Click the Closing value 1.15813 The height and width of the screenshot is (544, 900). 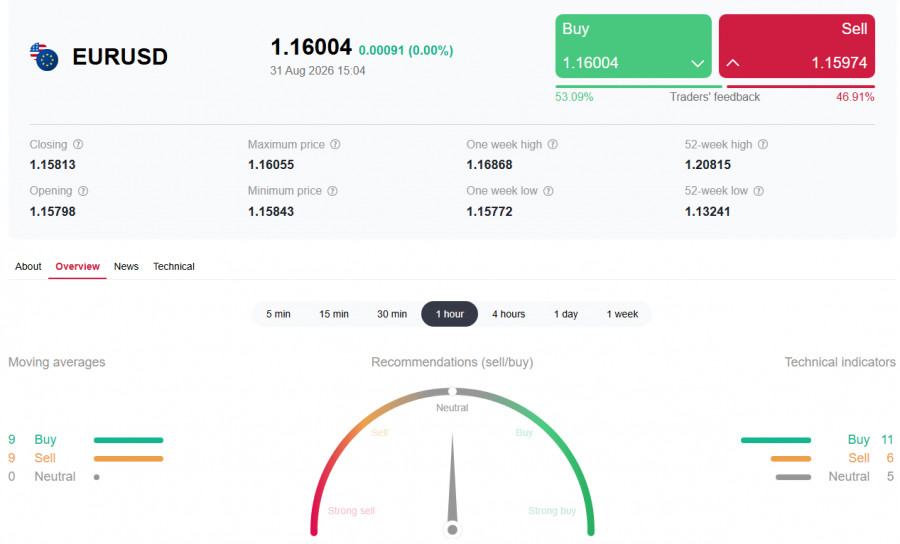(53, 165)
